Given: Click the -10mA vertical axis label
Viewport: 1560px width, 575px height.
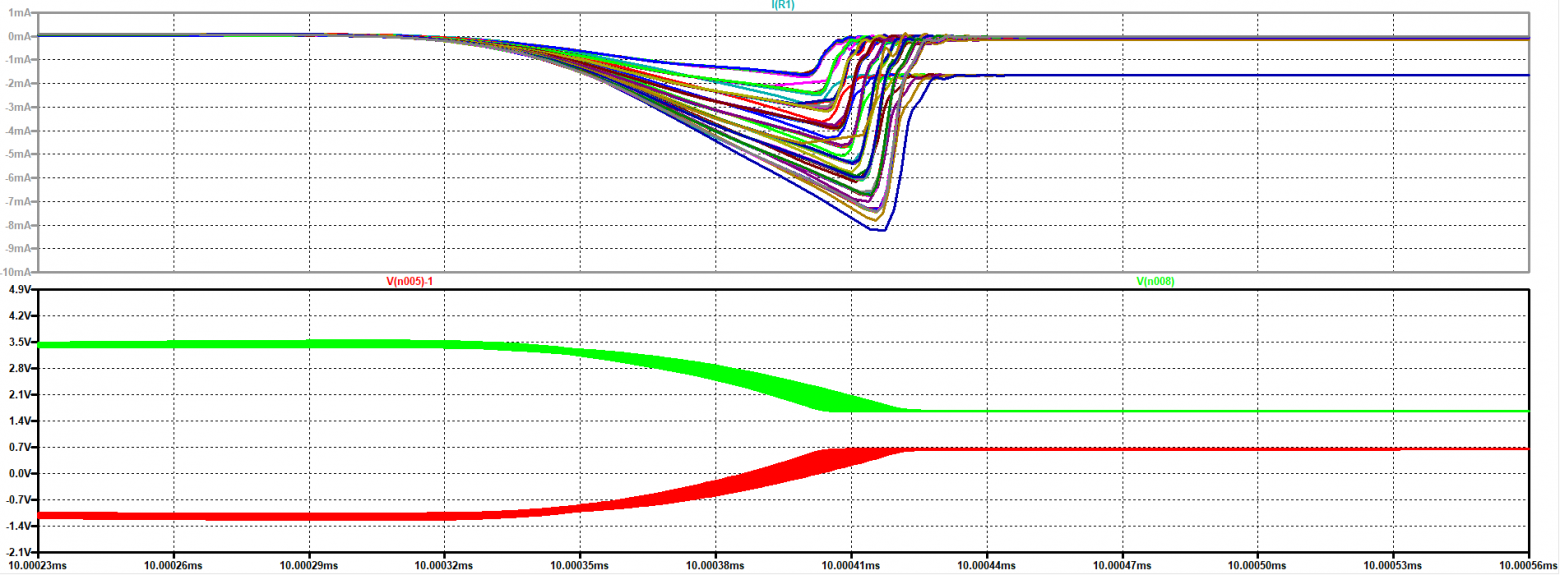Looking at the screenshot, I should 17,272.
